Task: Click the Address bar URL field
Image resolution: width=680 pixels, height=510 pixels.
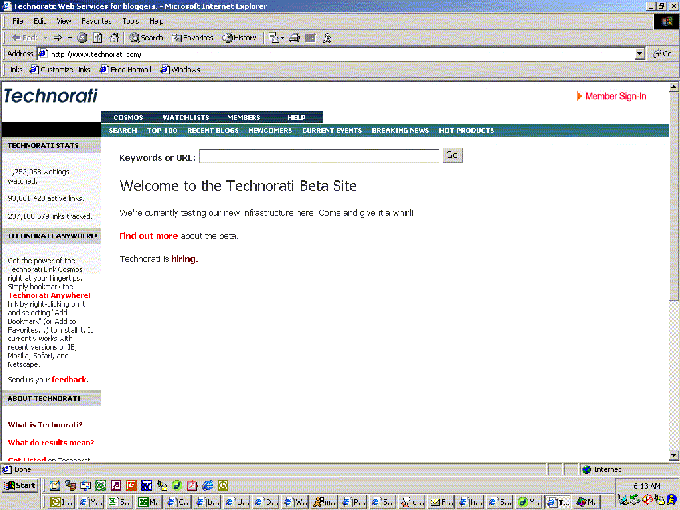Action: [336, 54]
